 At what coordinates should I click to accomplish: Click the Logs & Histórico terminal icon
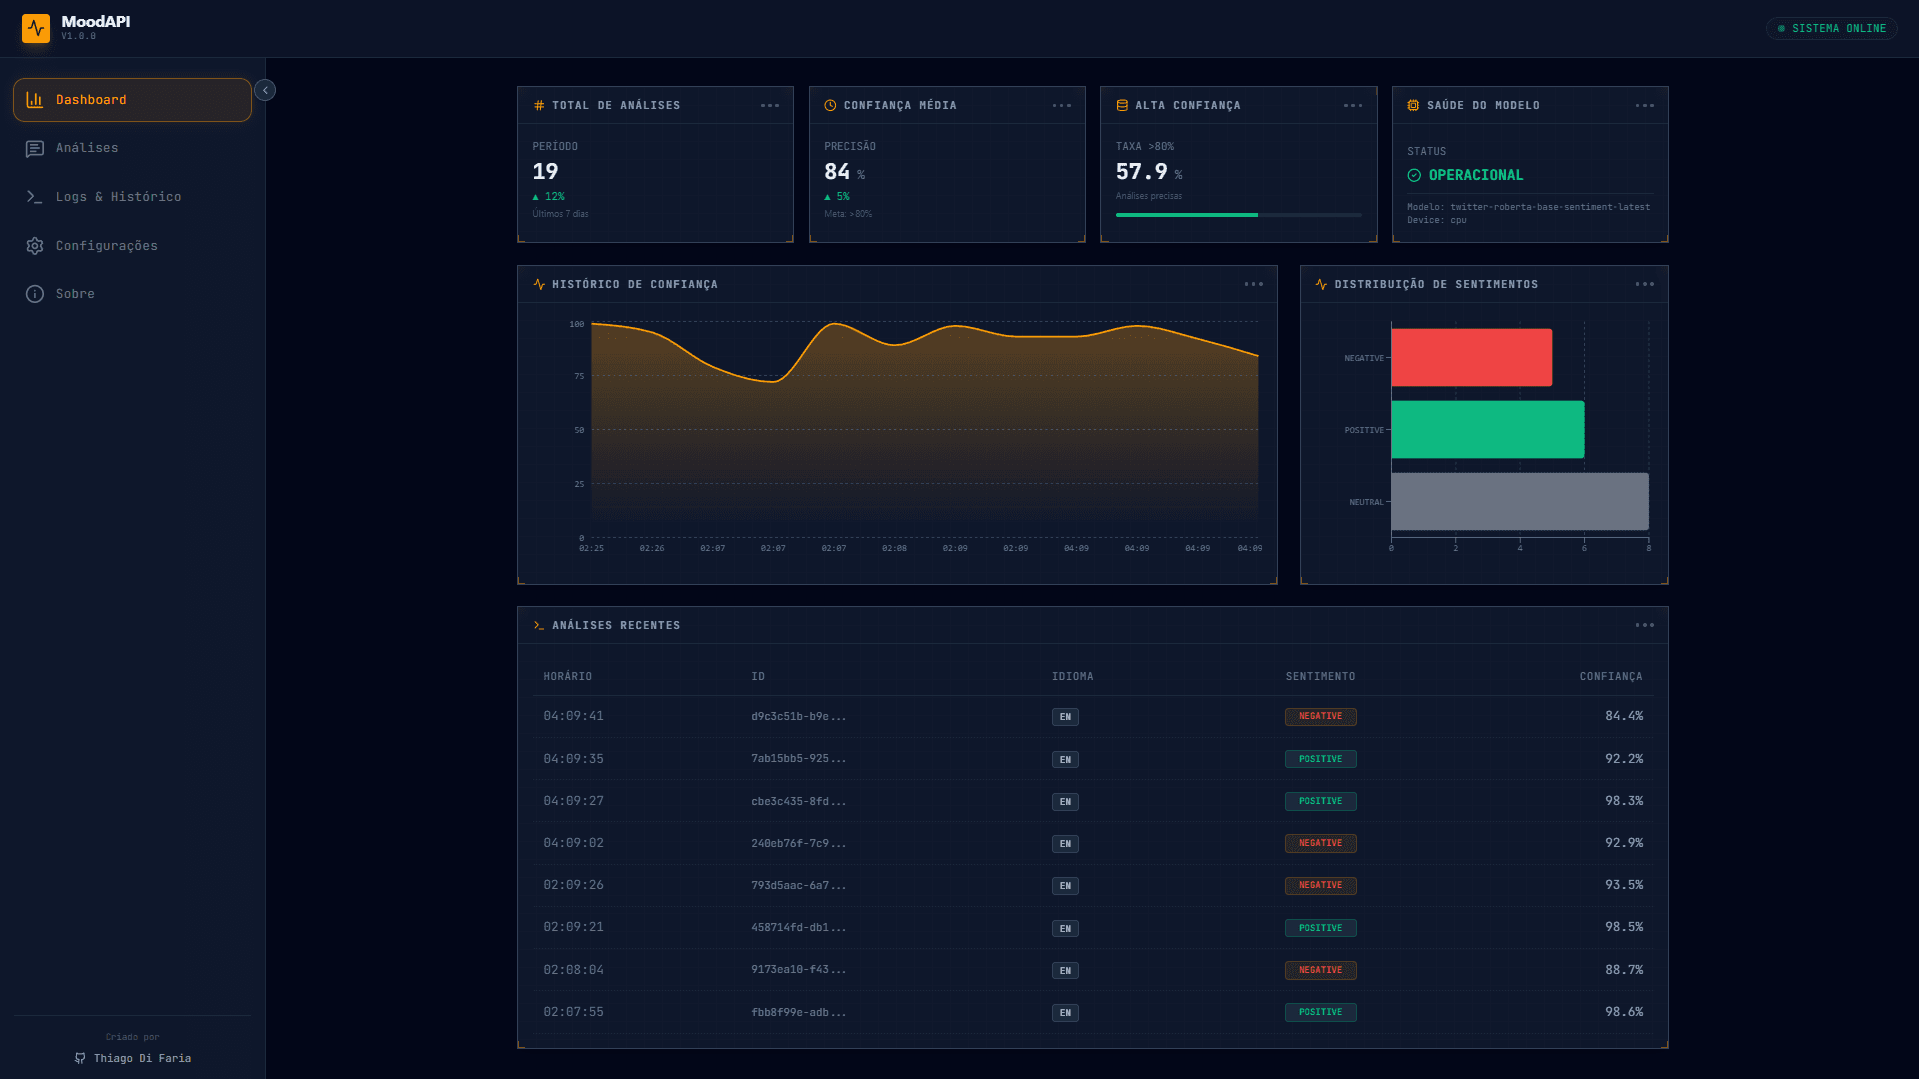click(35, 197)
